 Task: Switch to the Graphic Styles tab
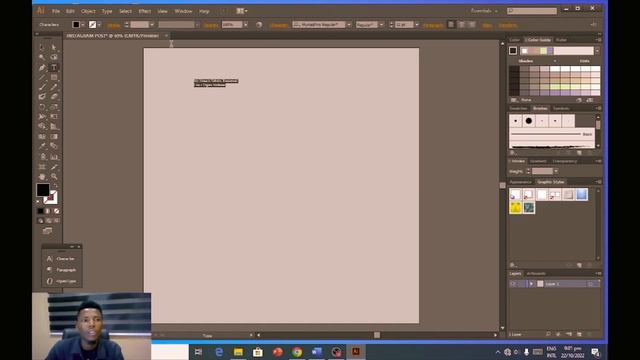click(x=550, y=182)
